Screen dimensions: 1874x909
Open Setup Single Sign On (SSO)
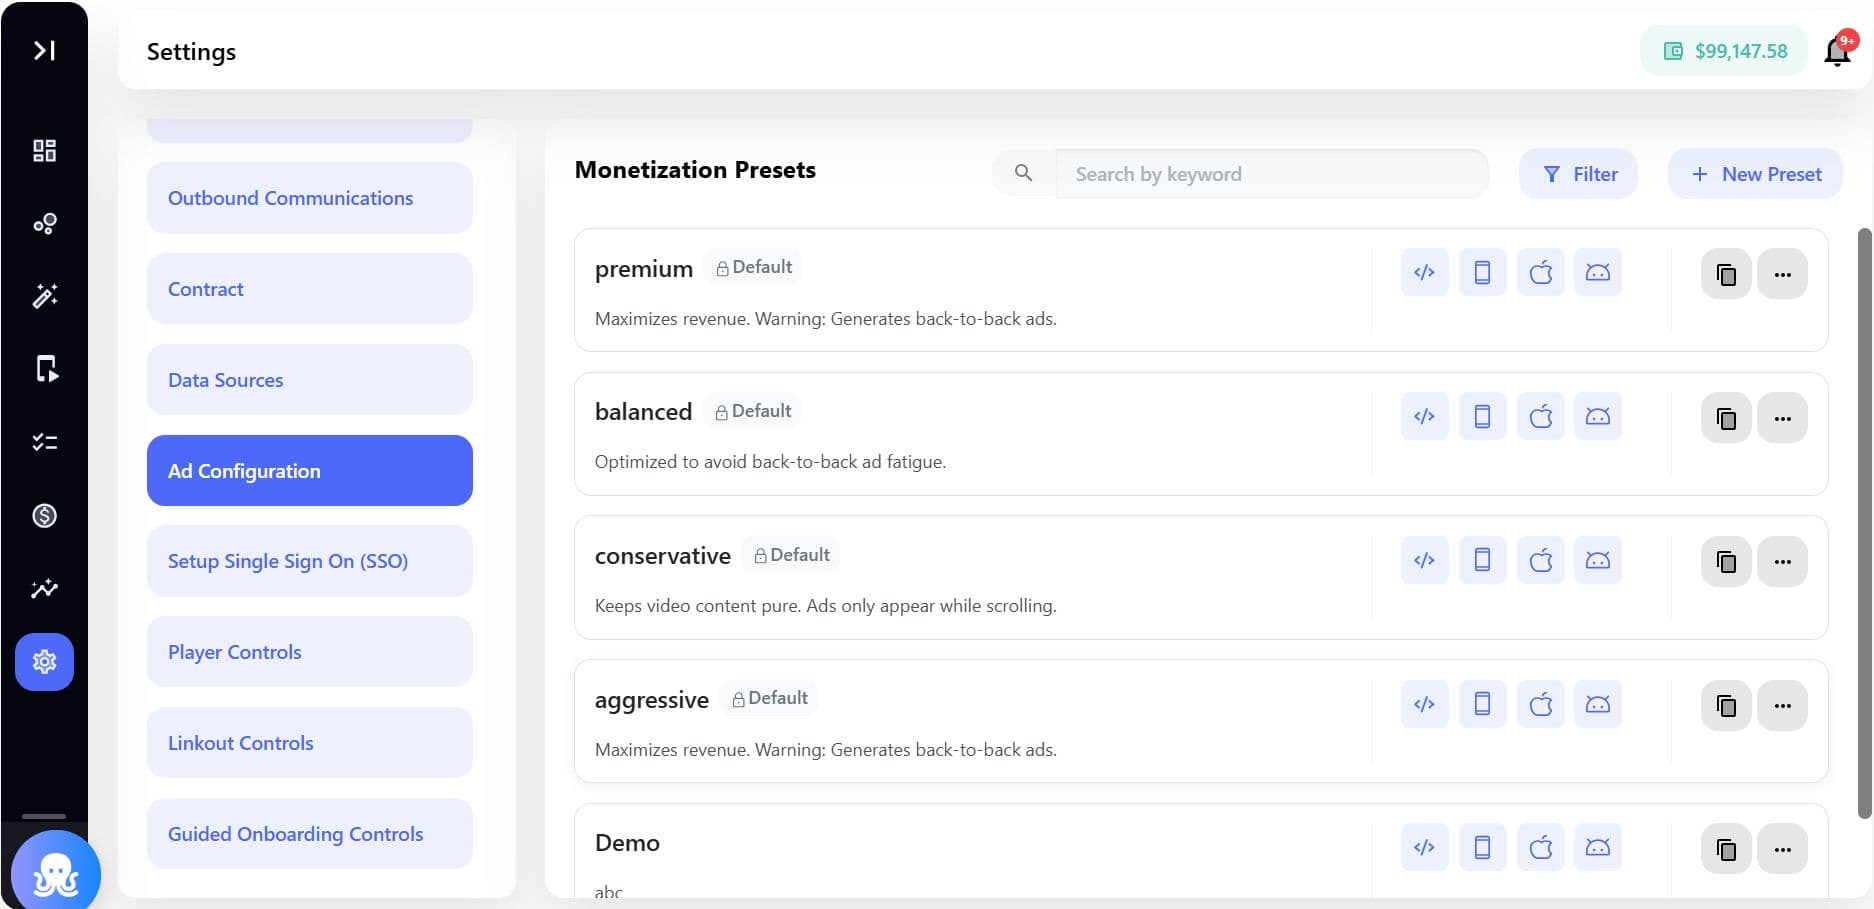click(x=310, y=561)
